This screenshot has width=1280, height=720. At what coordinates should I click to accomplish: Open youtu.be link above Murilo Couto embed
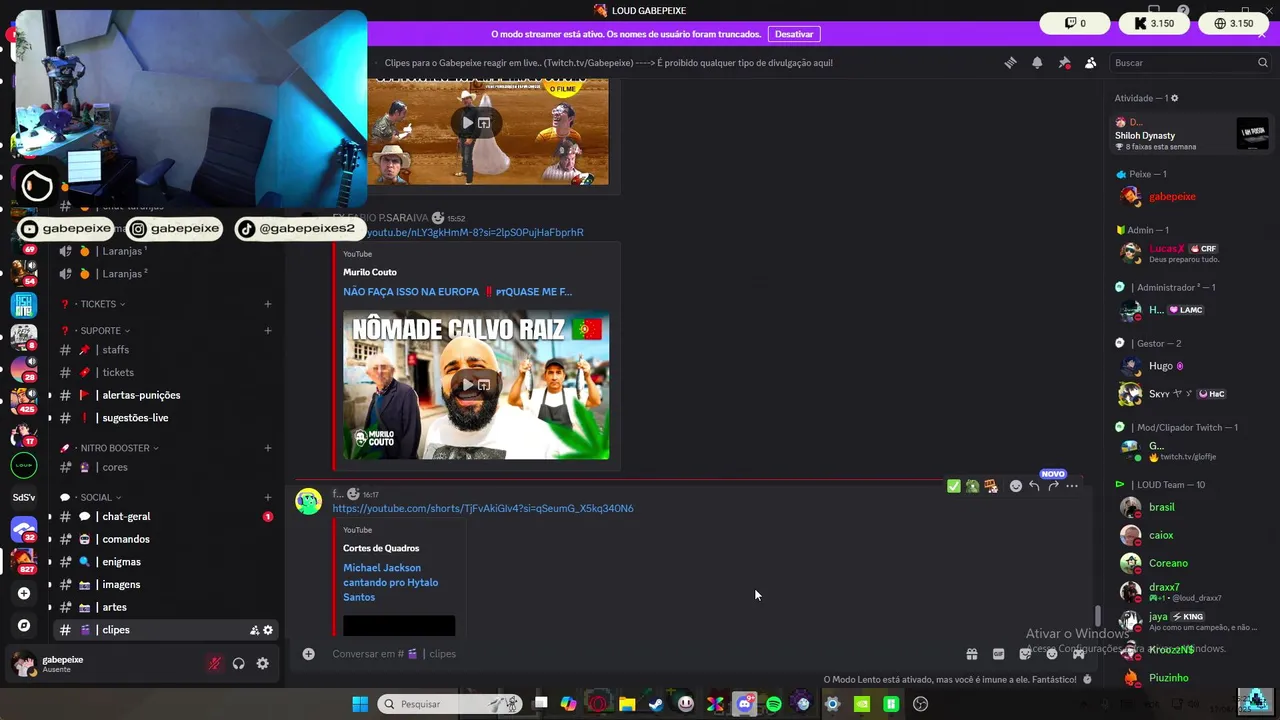click(475, 232)
